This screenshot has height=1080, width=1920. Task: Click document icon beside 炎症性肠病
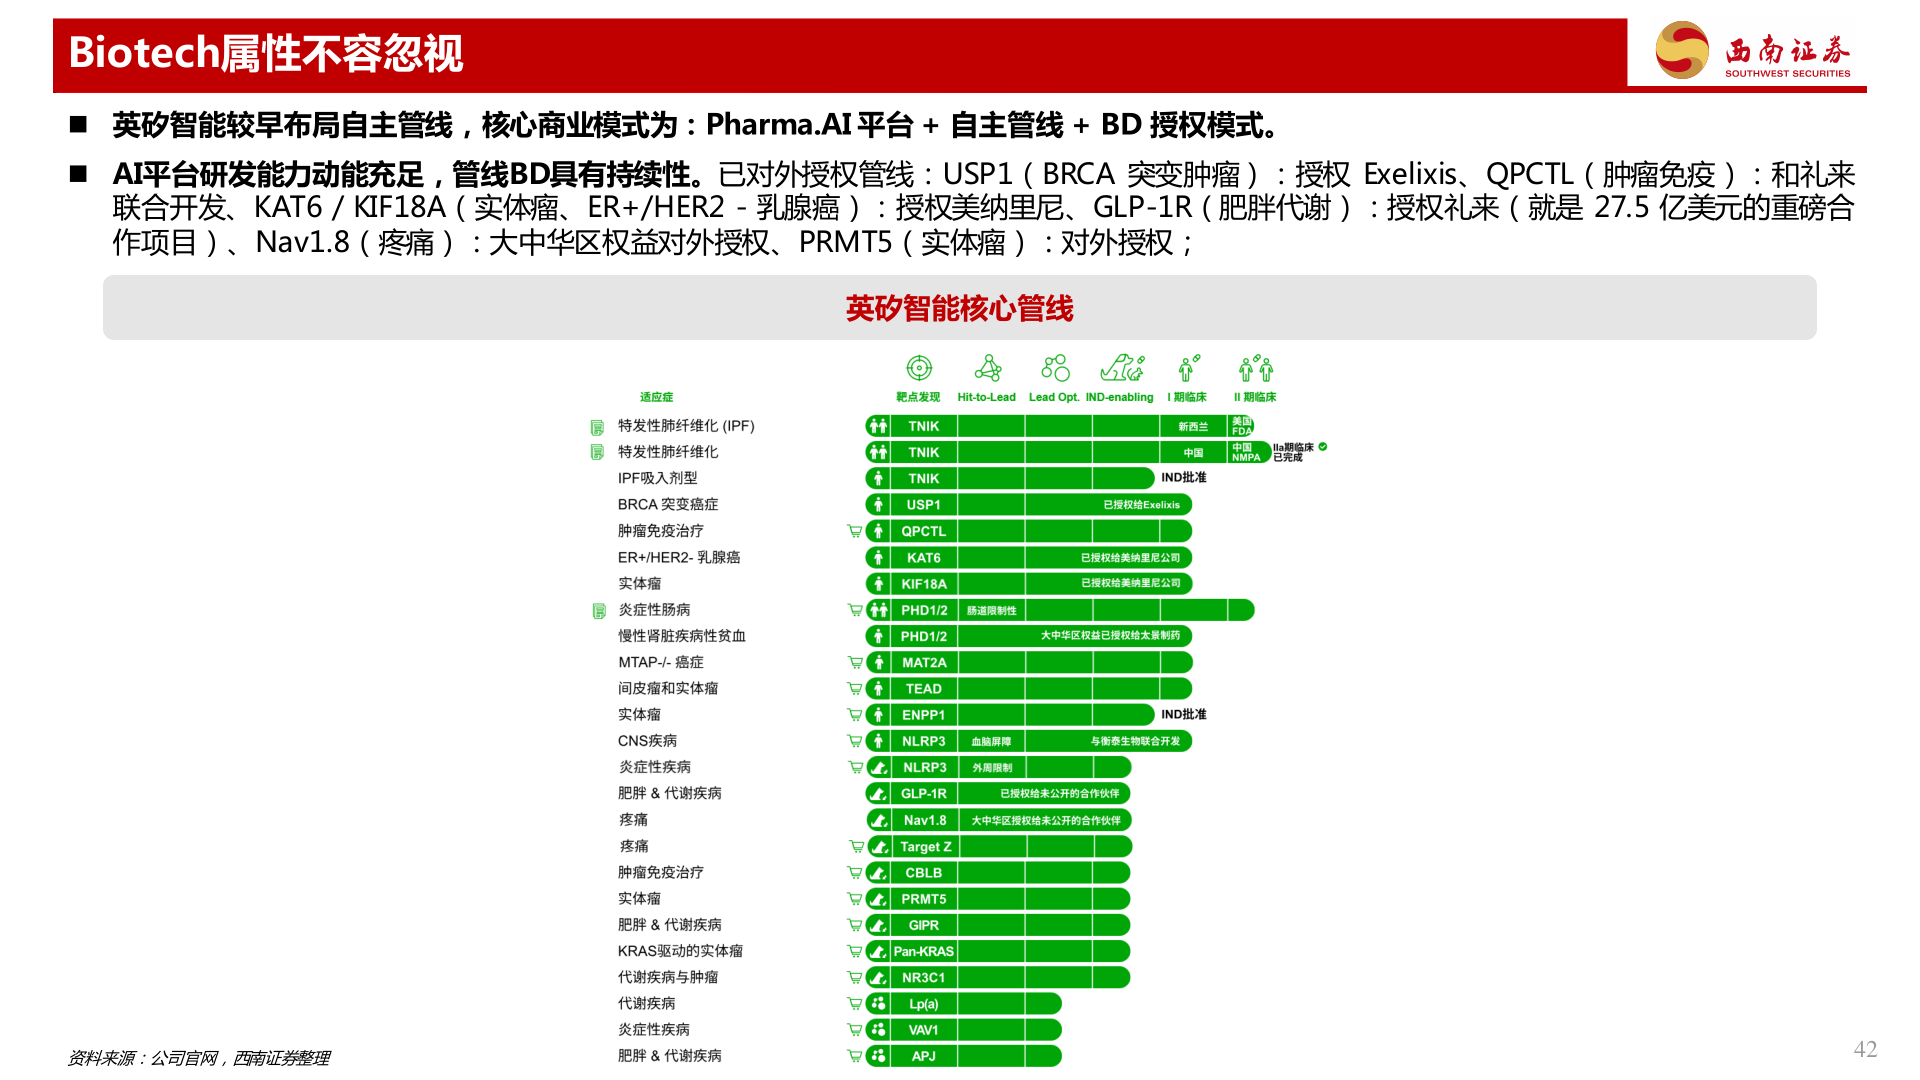pos(598,610)
